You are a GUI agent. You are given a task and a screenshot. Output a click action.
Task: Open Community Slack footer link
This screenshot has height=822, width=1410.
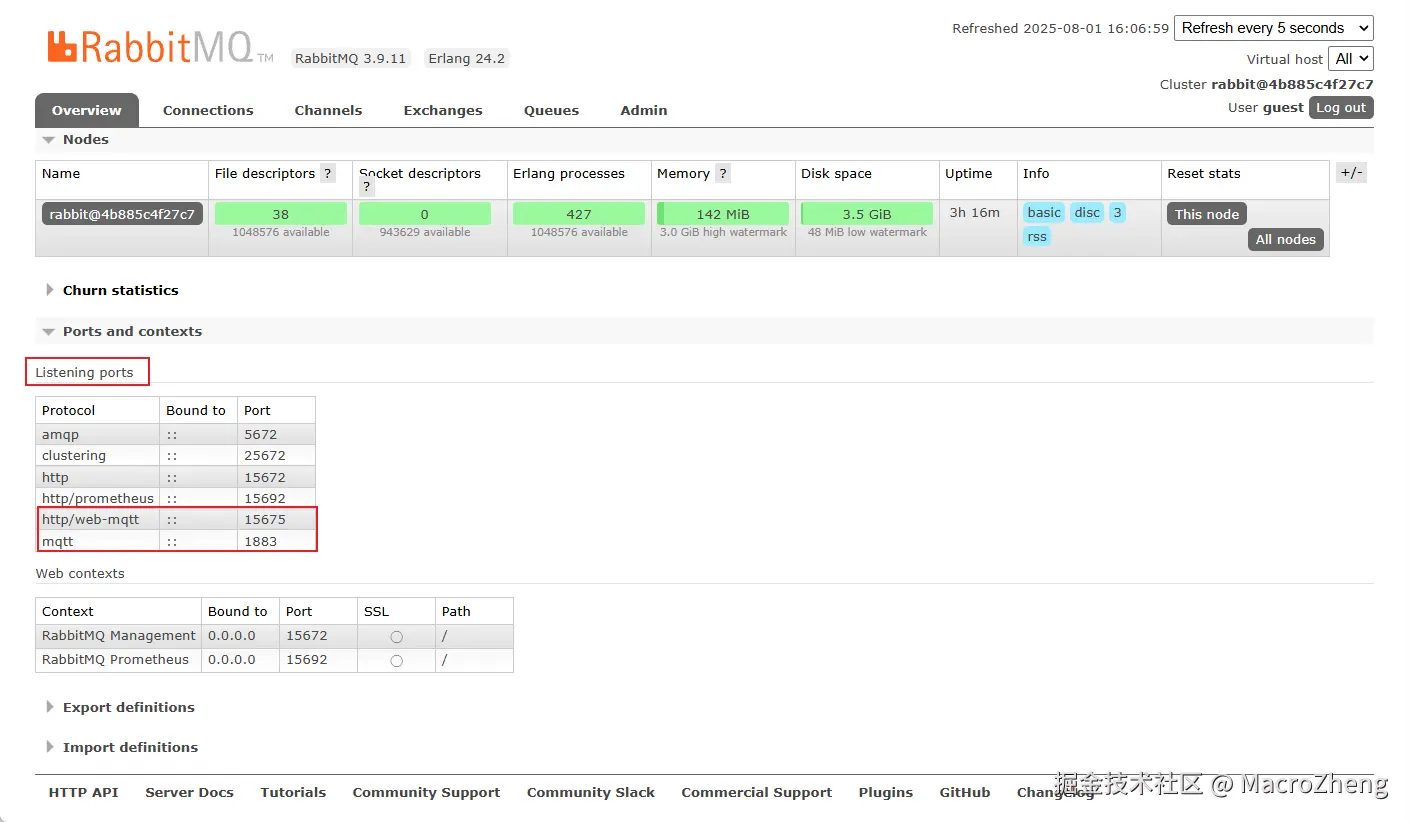pos(591,792)
